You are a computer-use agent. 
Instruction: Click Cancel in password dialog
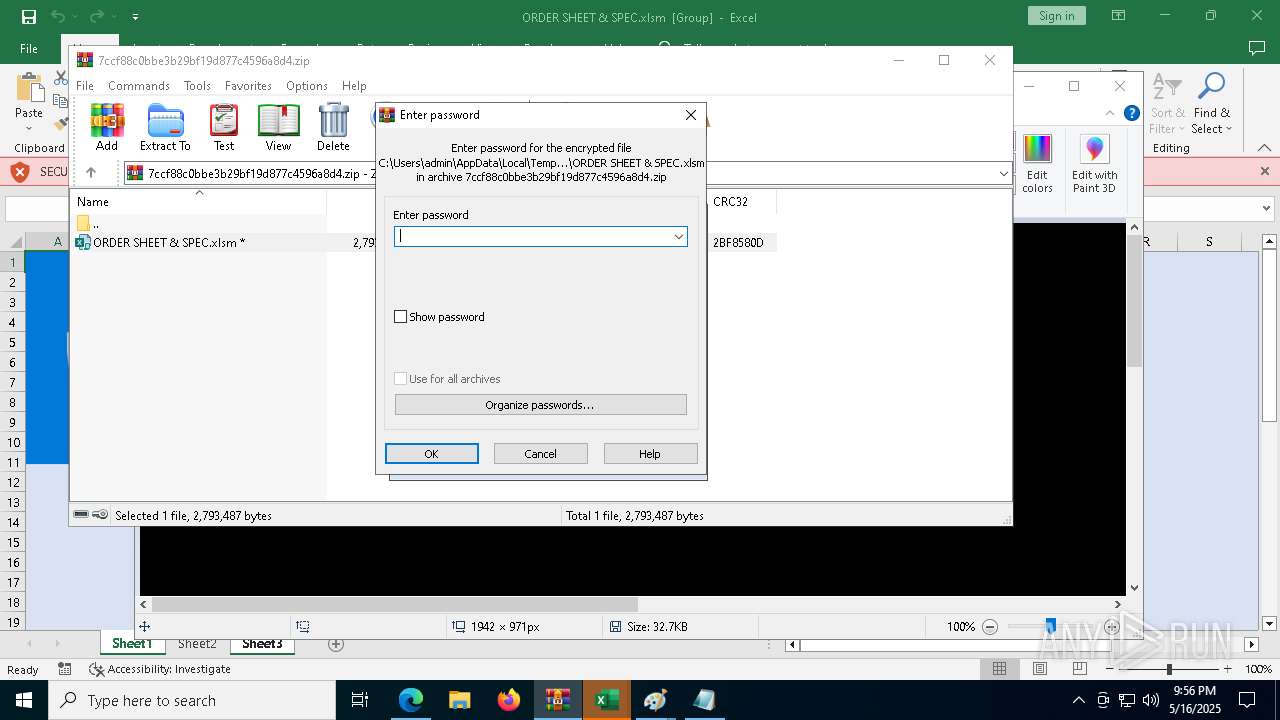pyautogui.click(x=541, y=454)
